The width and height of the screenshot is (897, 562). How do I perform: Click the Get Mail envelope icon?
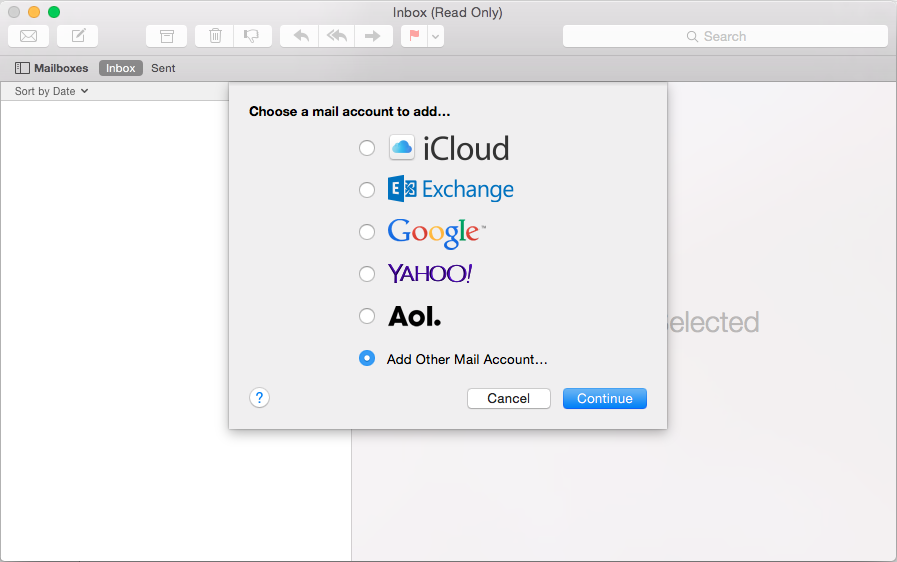pos(29,36)
